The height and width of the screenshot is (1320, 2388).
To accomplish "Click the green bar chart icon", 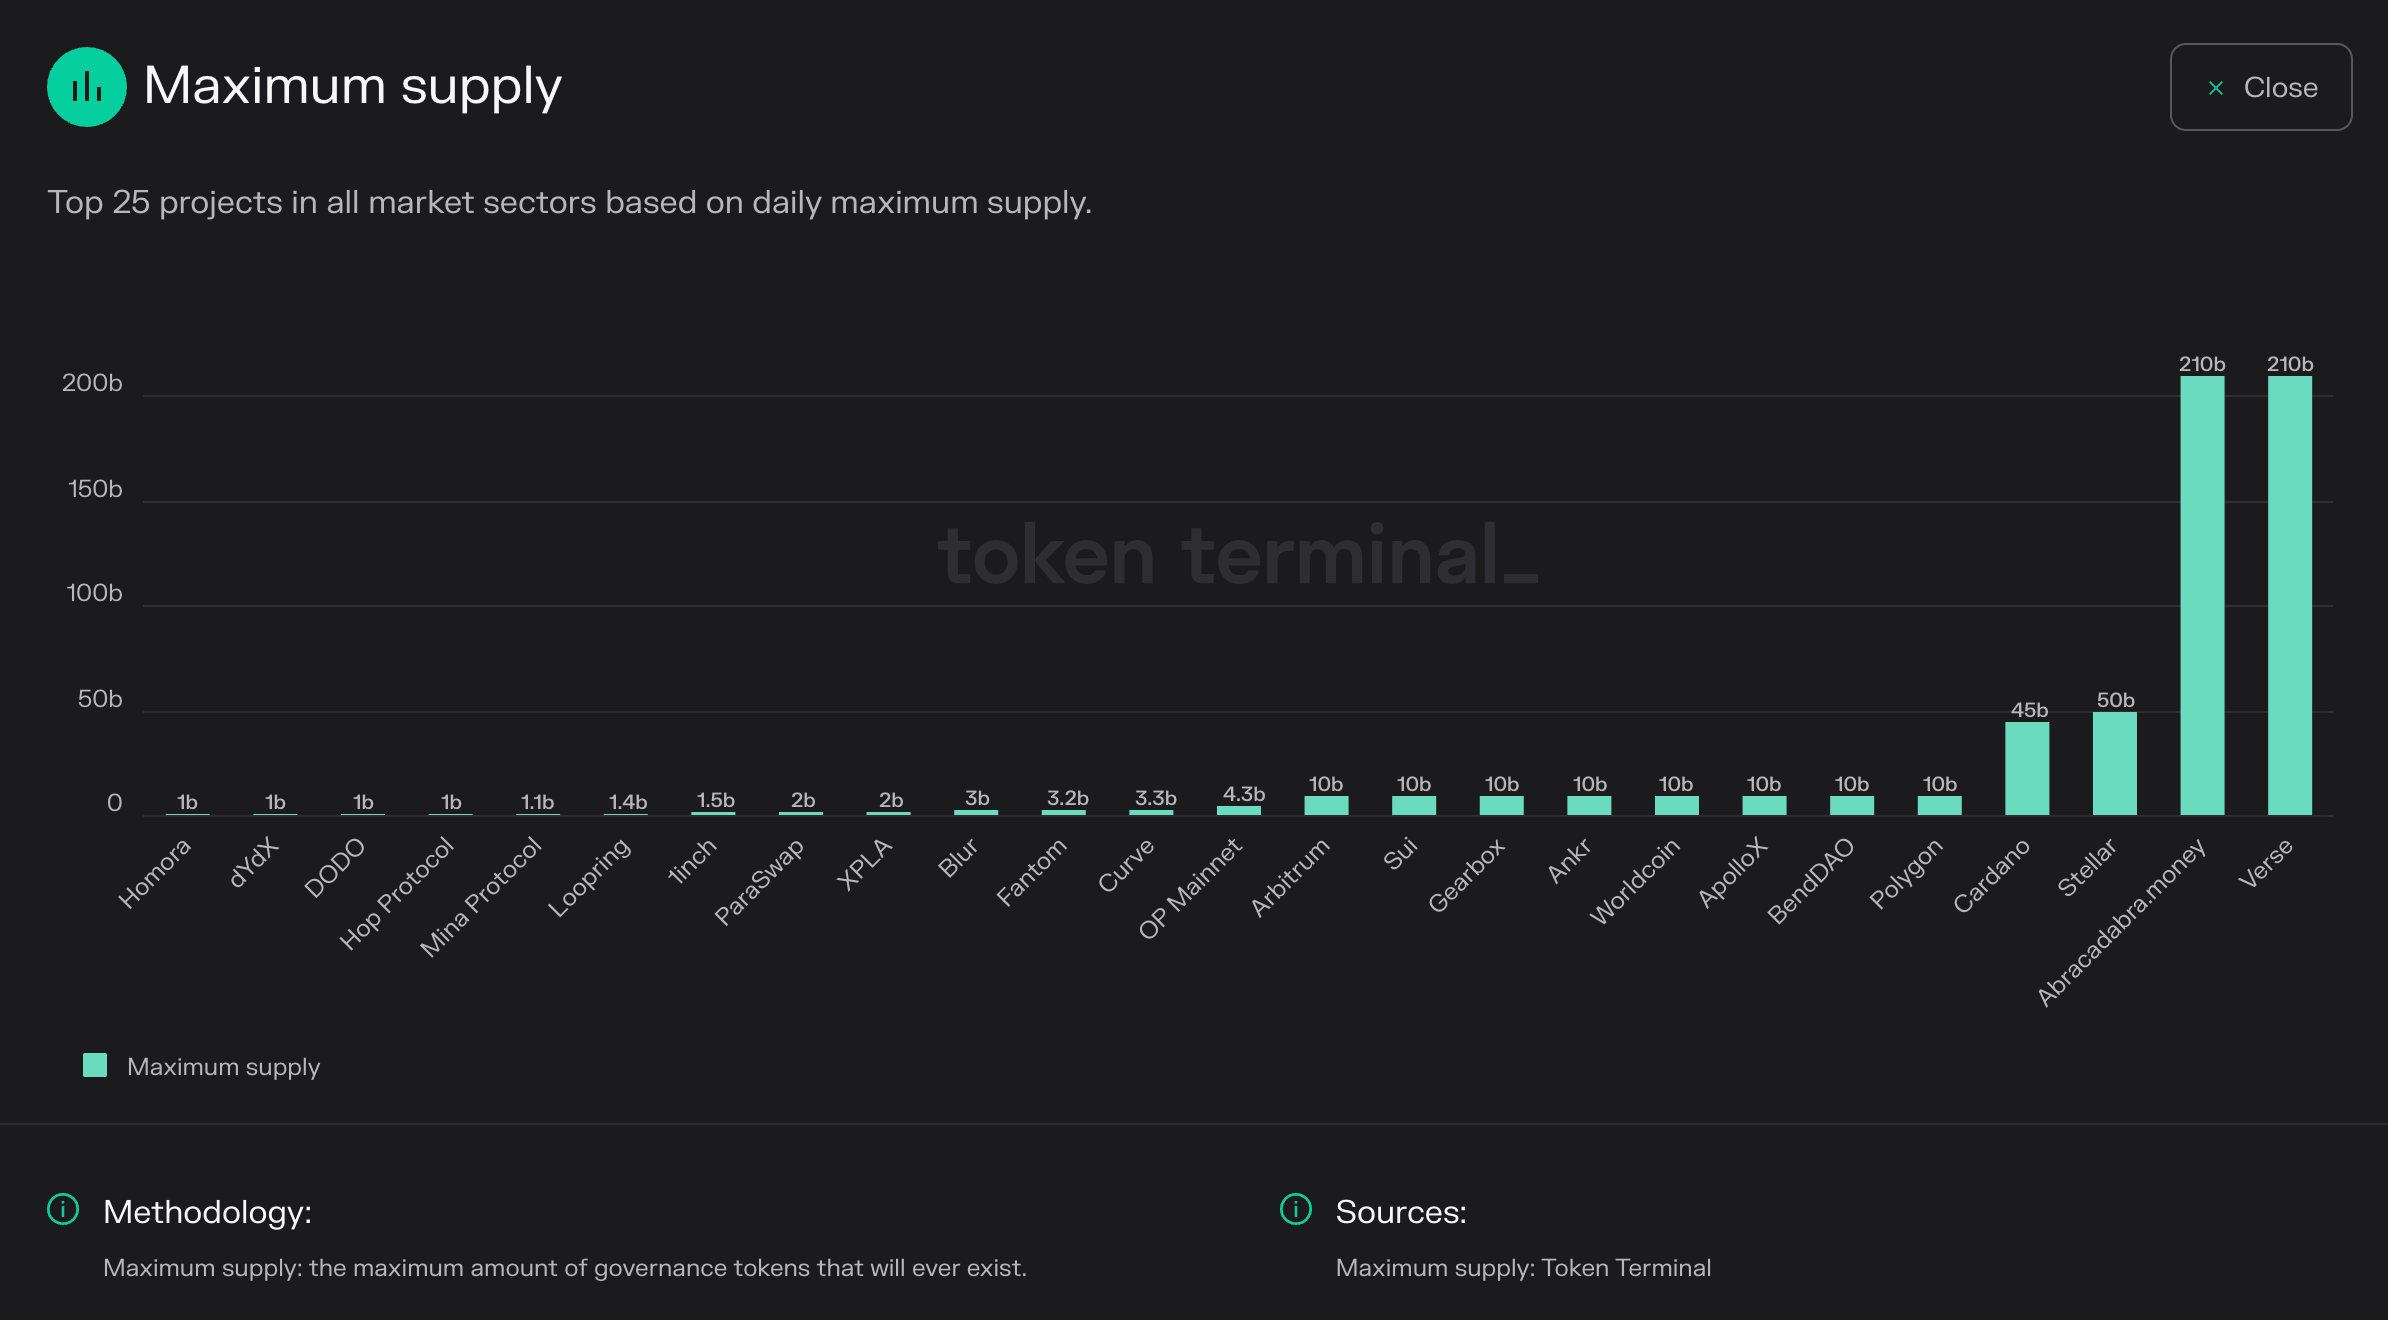I will (87, 87).
